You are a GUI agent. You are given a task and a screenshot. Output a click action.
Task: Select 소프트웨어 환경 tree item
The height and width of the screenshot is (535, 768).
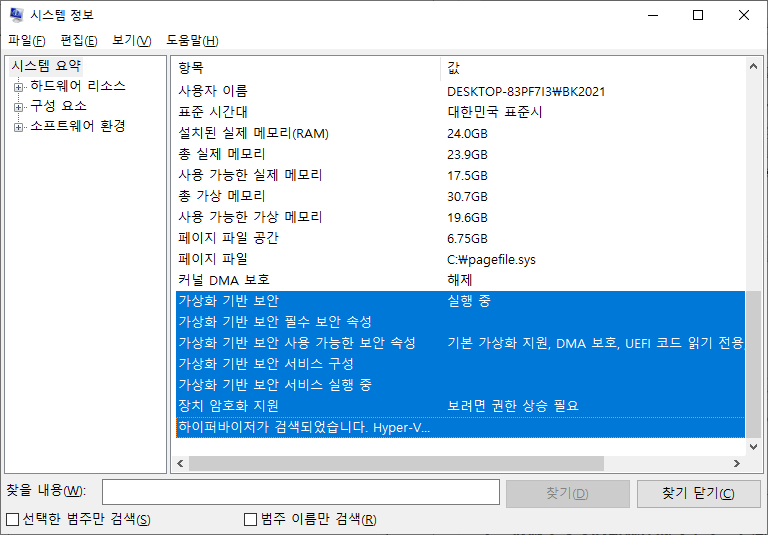(x=77, y=126)
